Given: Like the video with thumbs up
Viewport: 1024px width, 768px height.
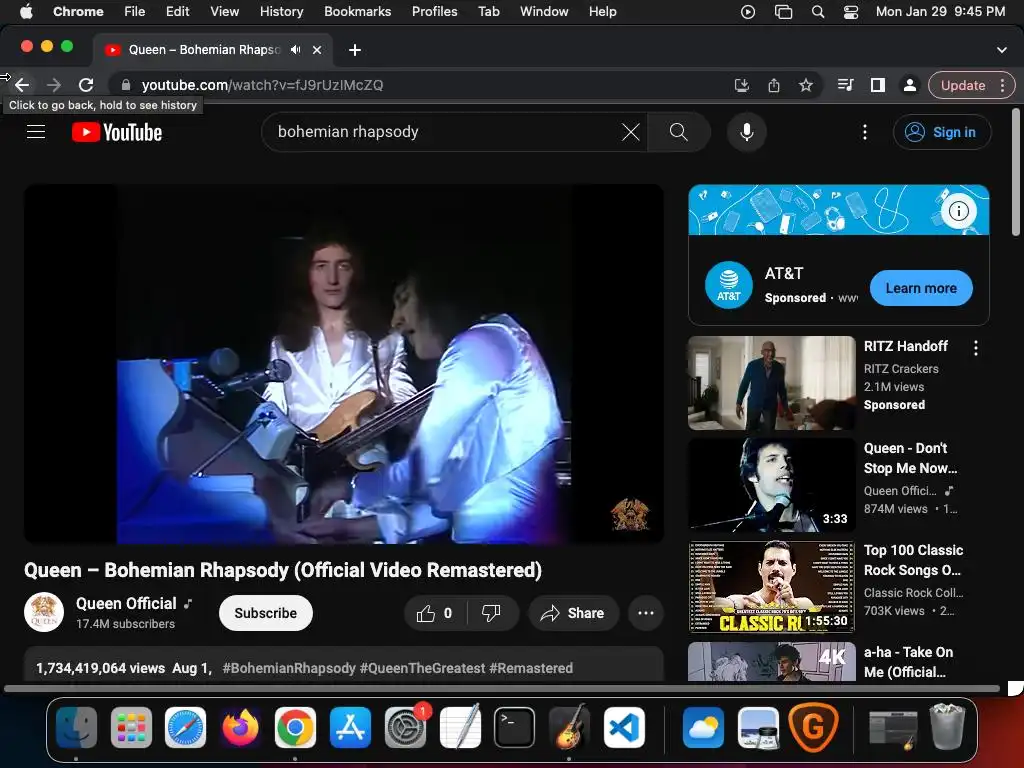Looking at the screenshot, I should click(x=435, y=613).
